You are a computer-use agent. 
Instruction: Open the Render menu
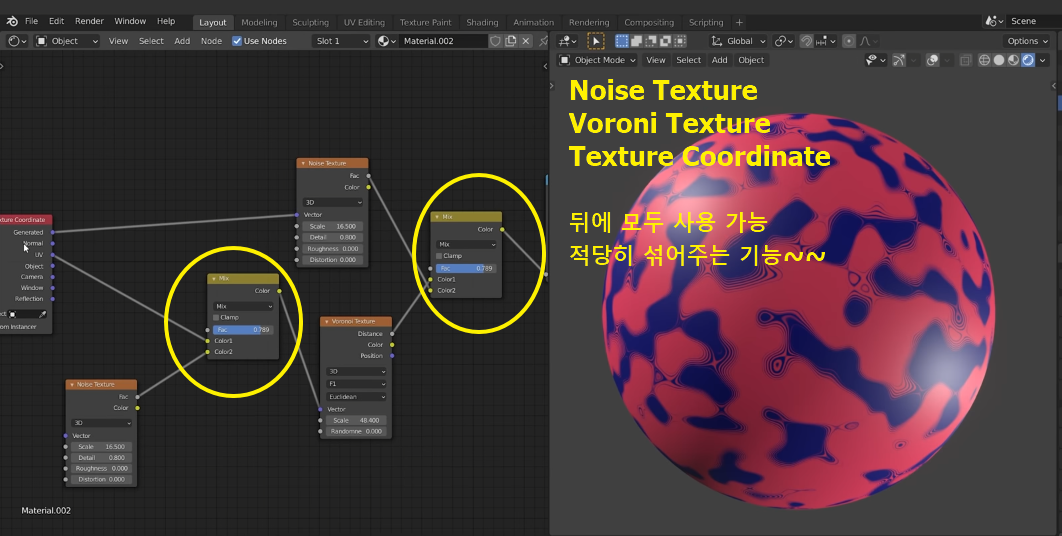point(89,21)
